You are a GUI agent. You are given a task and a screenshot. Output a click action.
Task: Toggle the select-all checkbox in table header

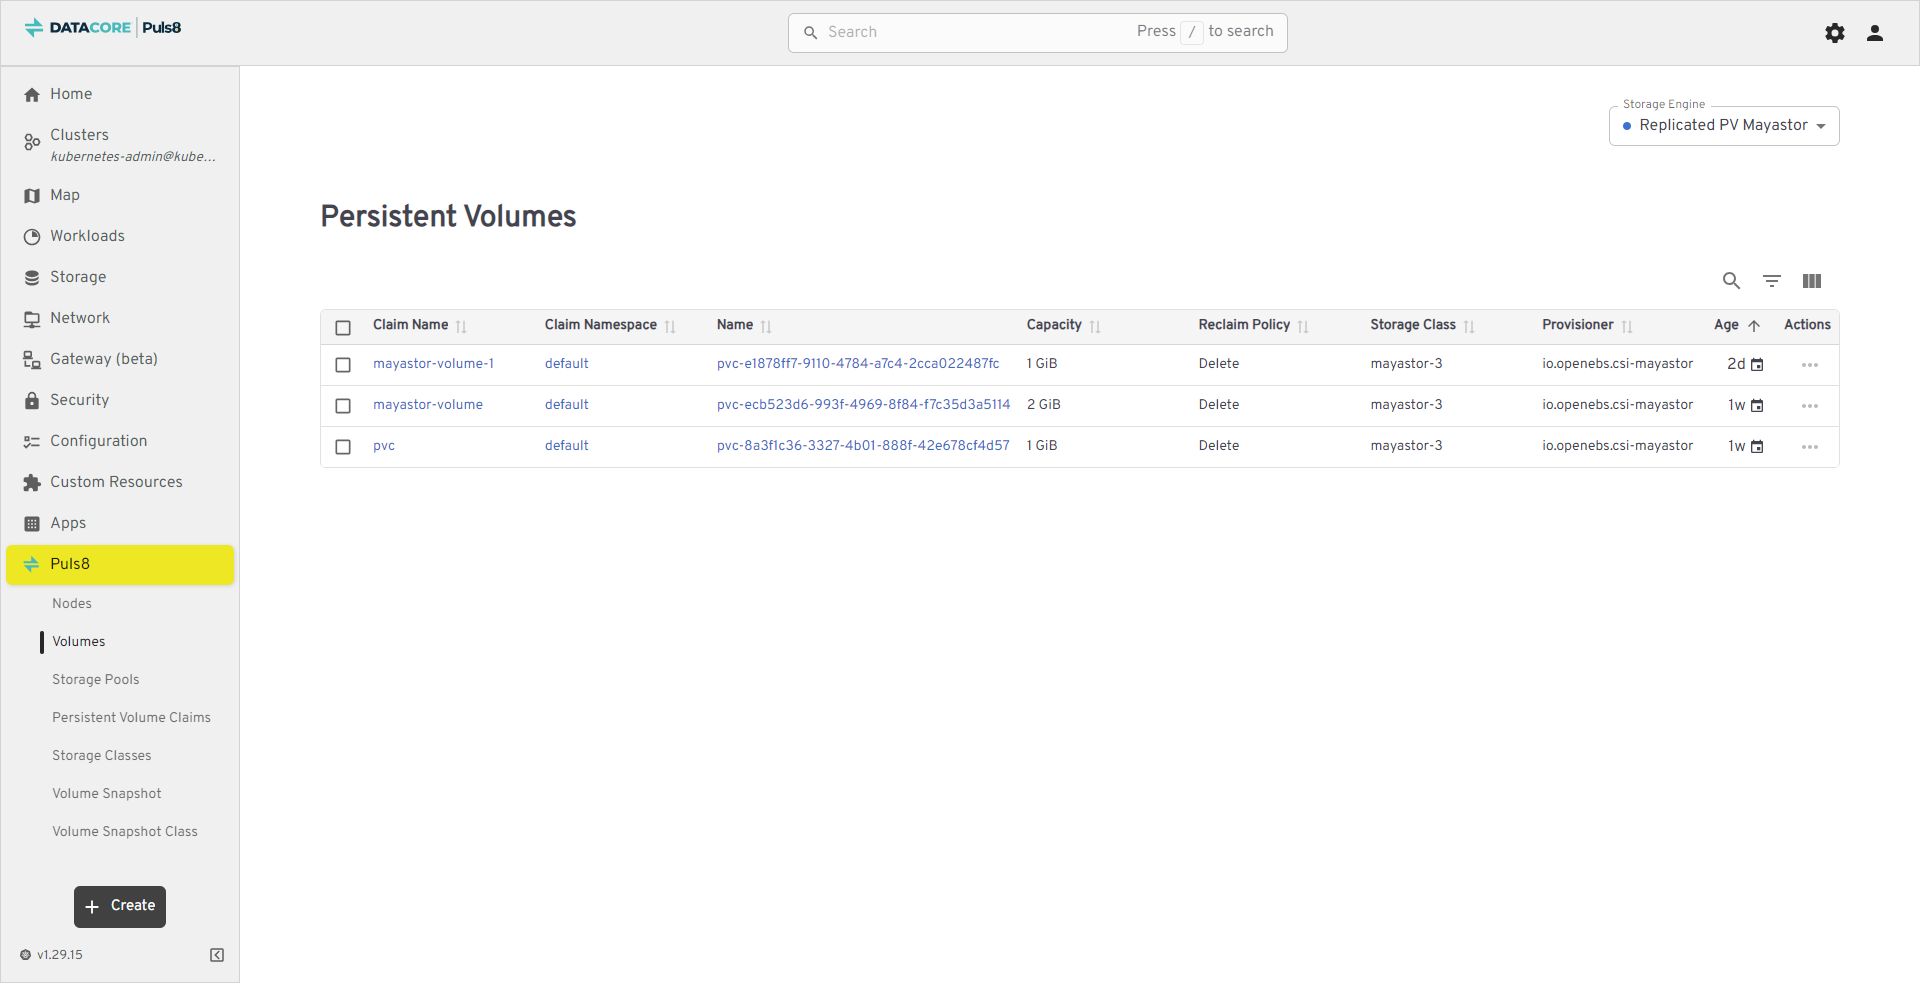[343, 328]
